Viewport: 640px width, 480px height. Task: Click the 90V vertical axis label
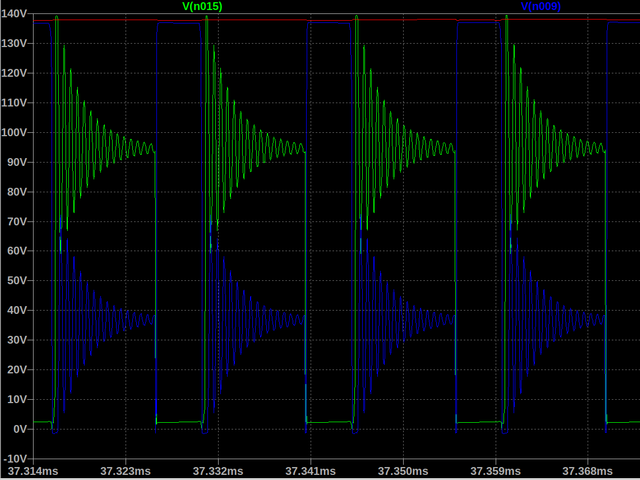coord(17,162)
